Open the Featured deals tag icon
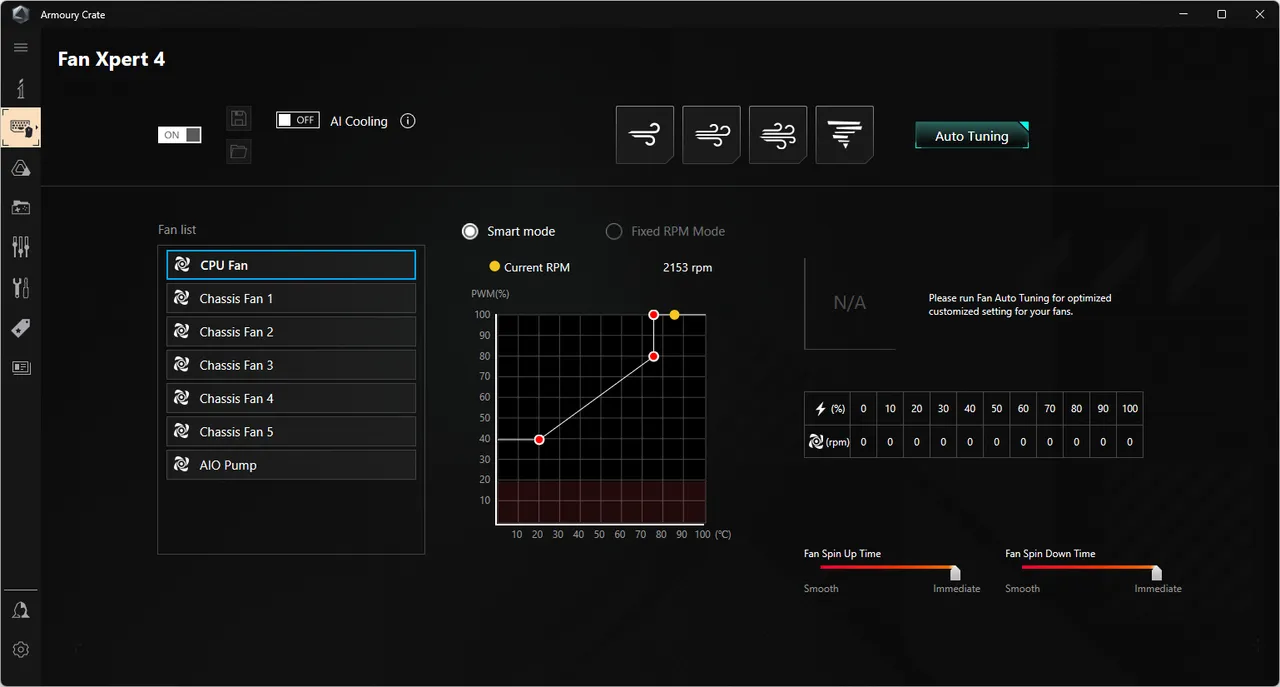 point(21,328)
